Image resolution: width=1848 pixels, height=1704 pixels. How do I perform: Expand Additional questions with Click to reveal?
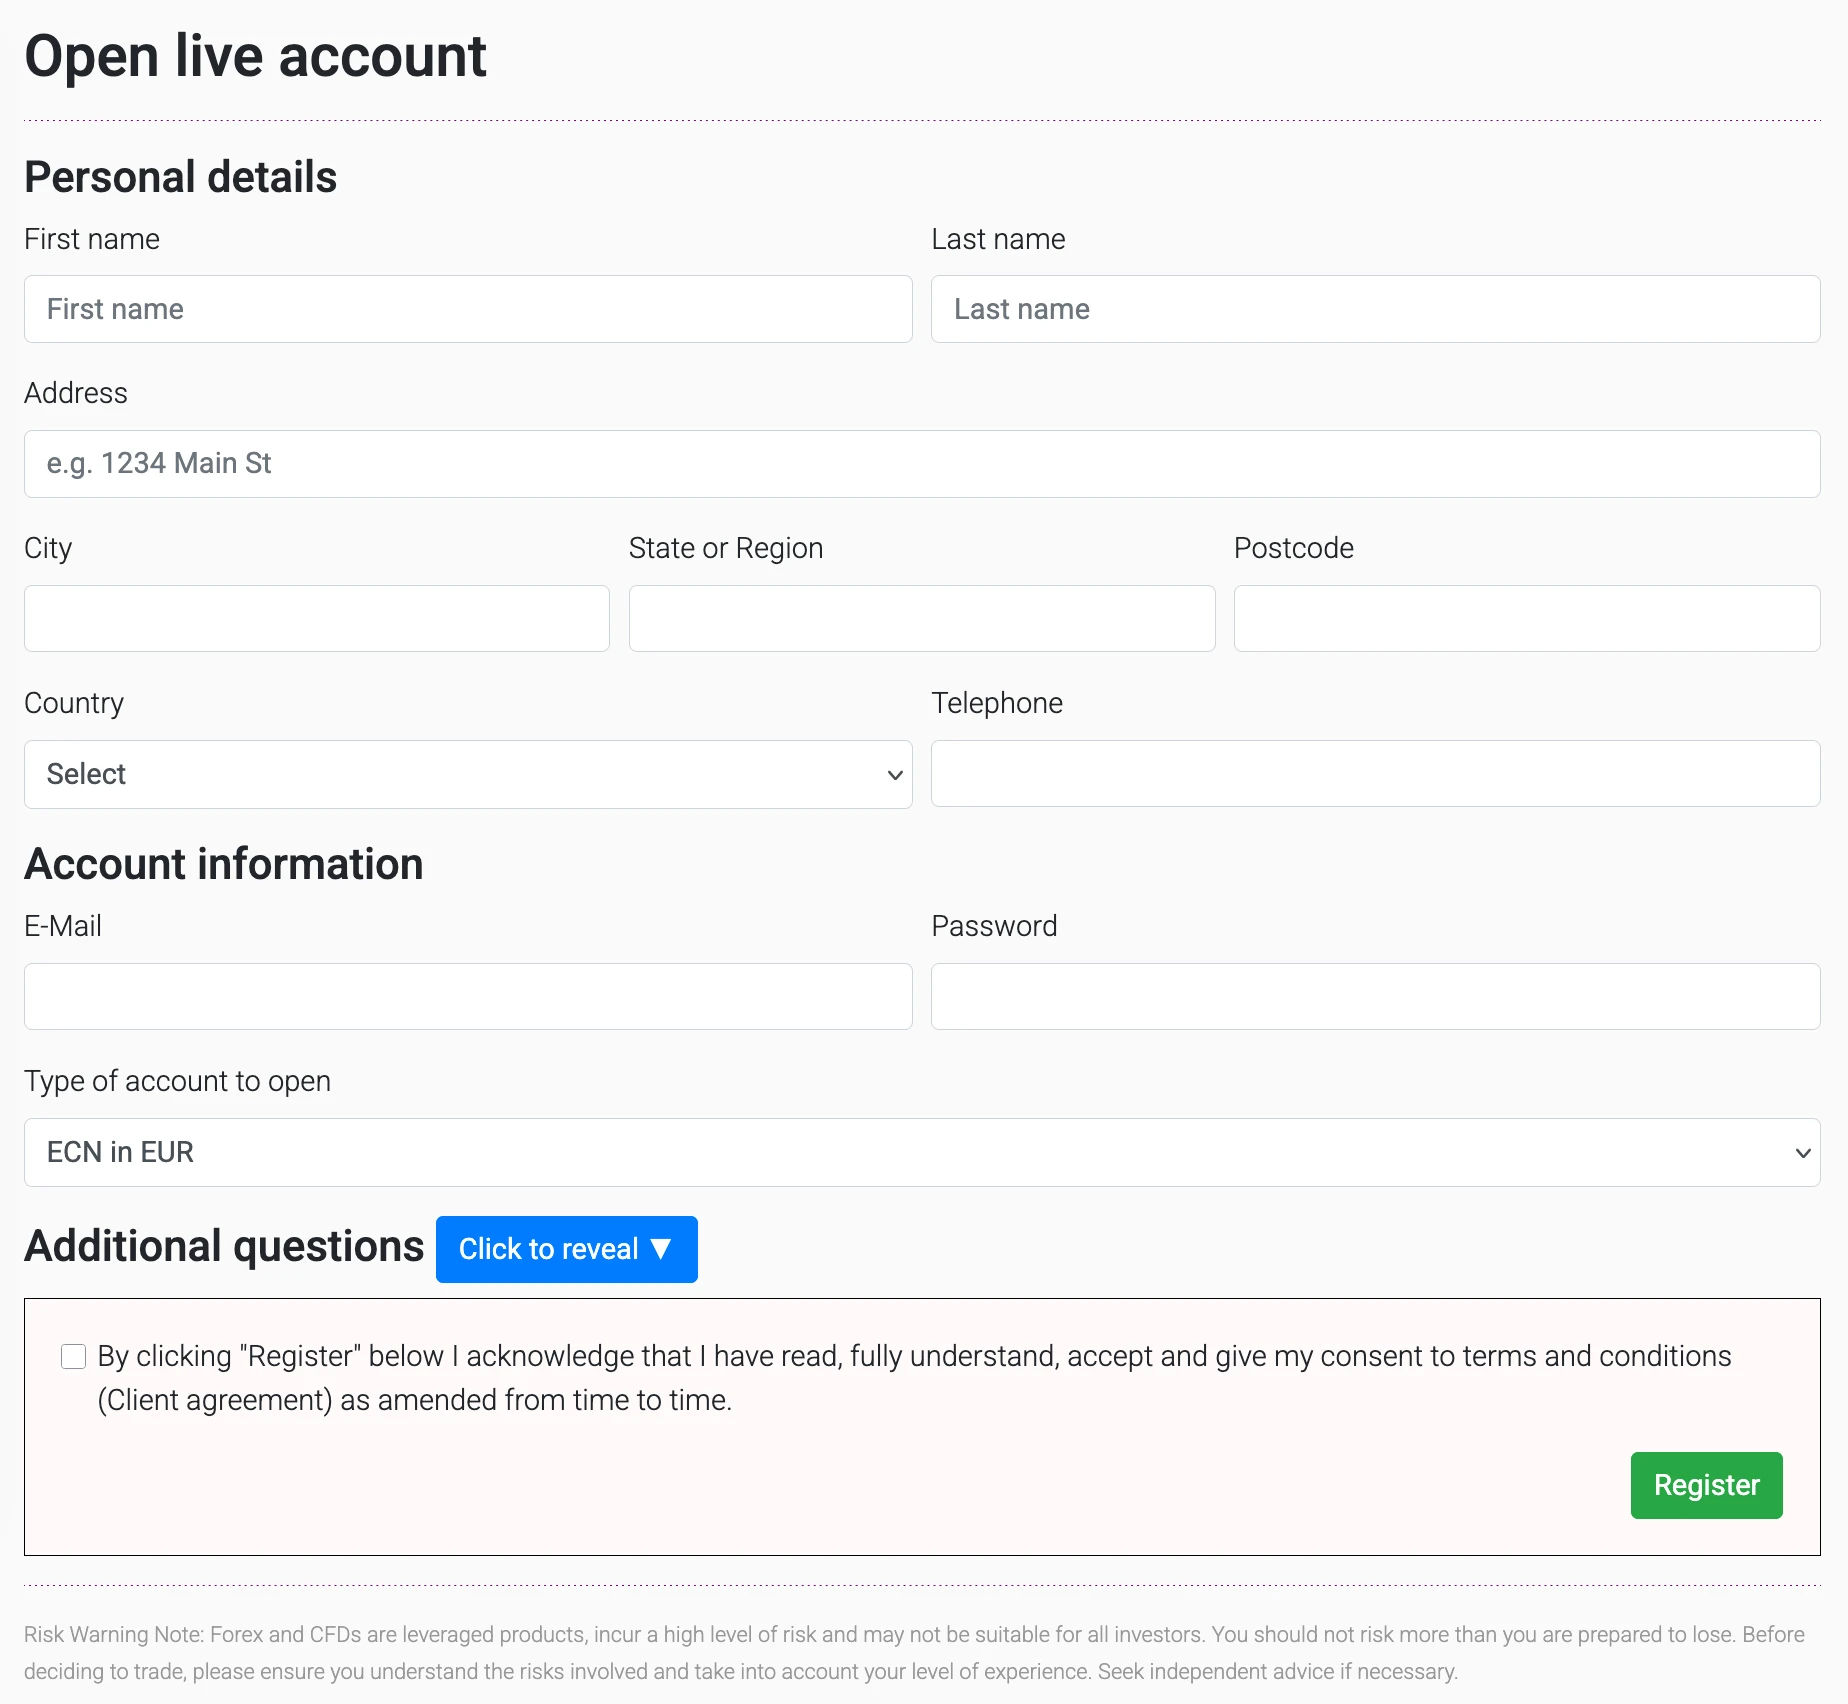click(566, 1248)
